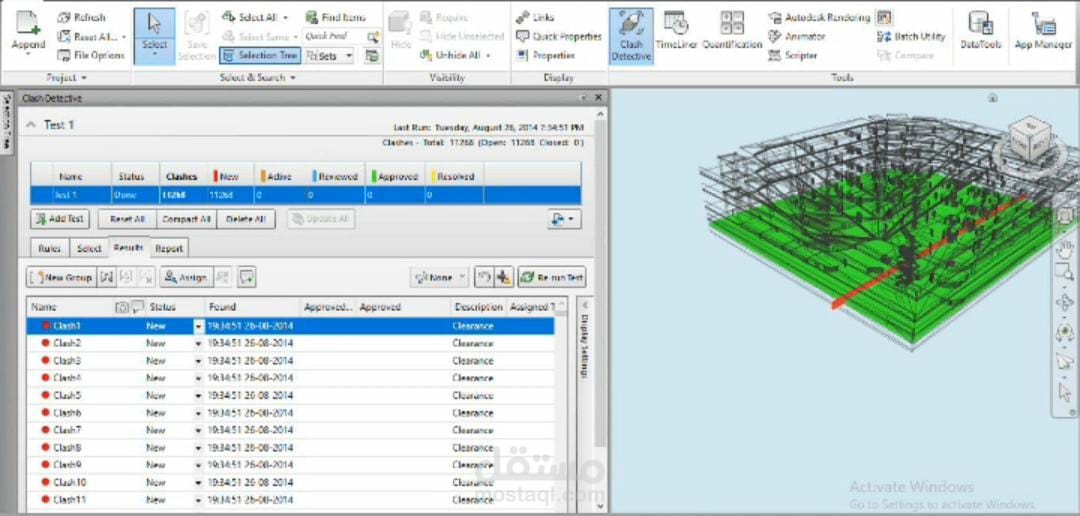Click the Assign button
The height and width of the screenshot is (516, 1080).
pyautogui.click(x=187, y=277)
